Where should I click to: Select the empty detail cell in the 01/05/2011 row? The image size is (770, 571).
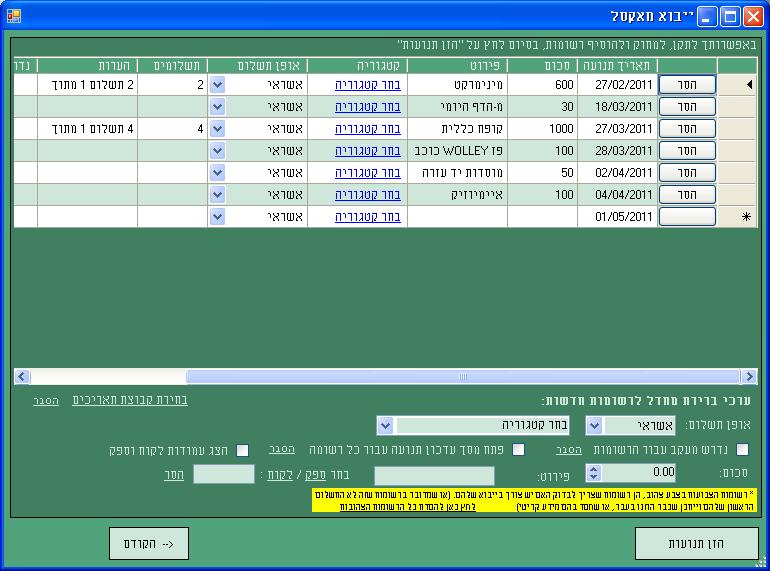458,217
